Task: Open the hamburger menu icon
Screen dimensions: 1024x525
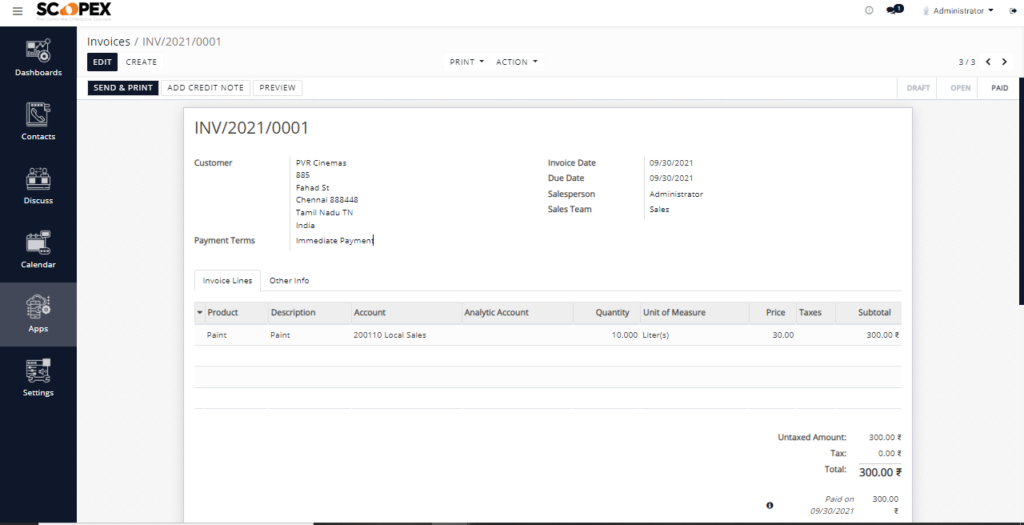Action: point(18,11)
